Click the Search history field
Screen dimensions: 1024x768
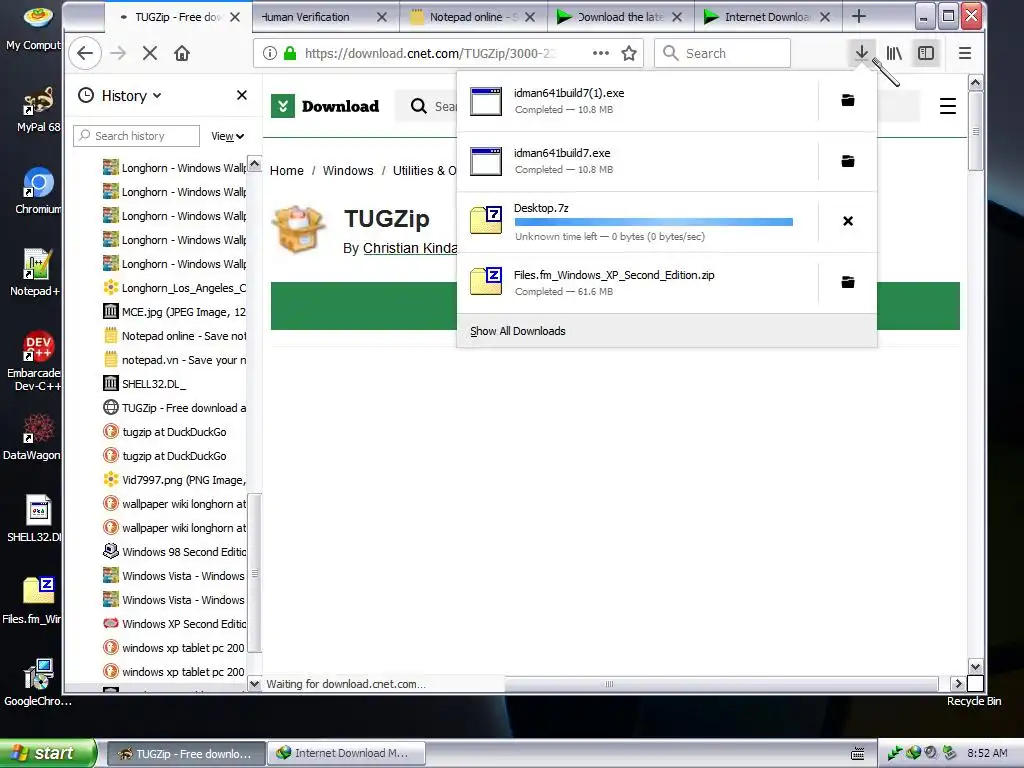point(136,136)
